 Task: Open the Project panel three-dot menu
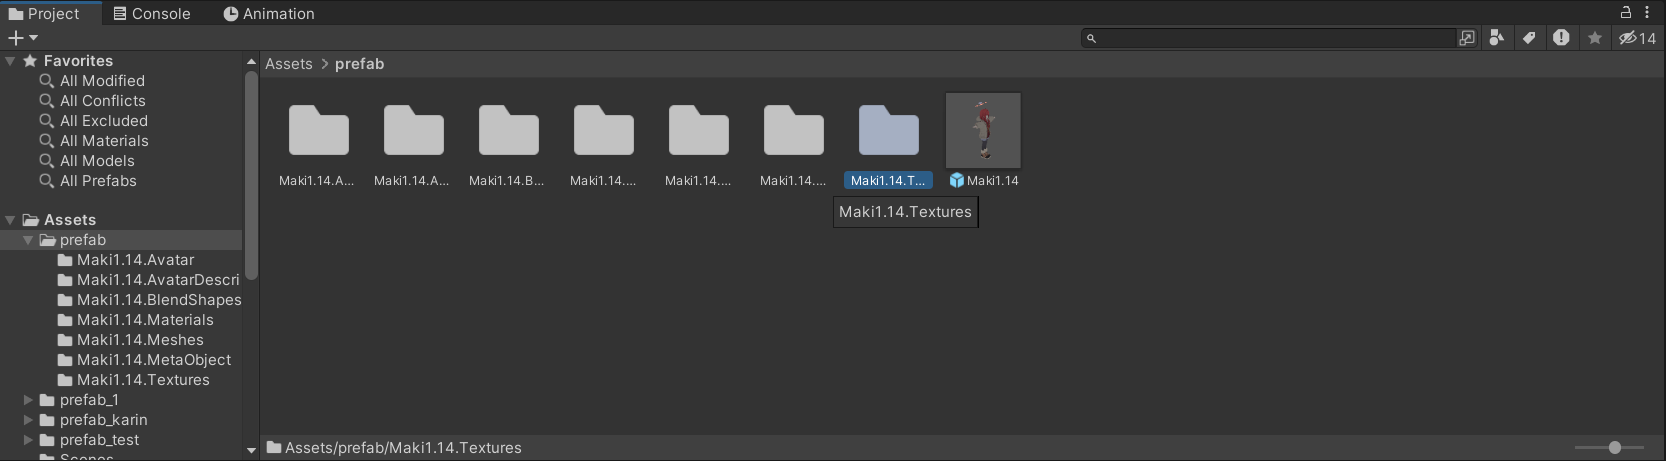click(1647, 13)
